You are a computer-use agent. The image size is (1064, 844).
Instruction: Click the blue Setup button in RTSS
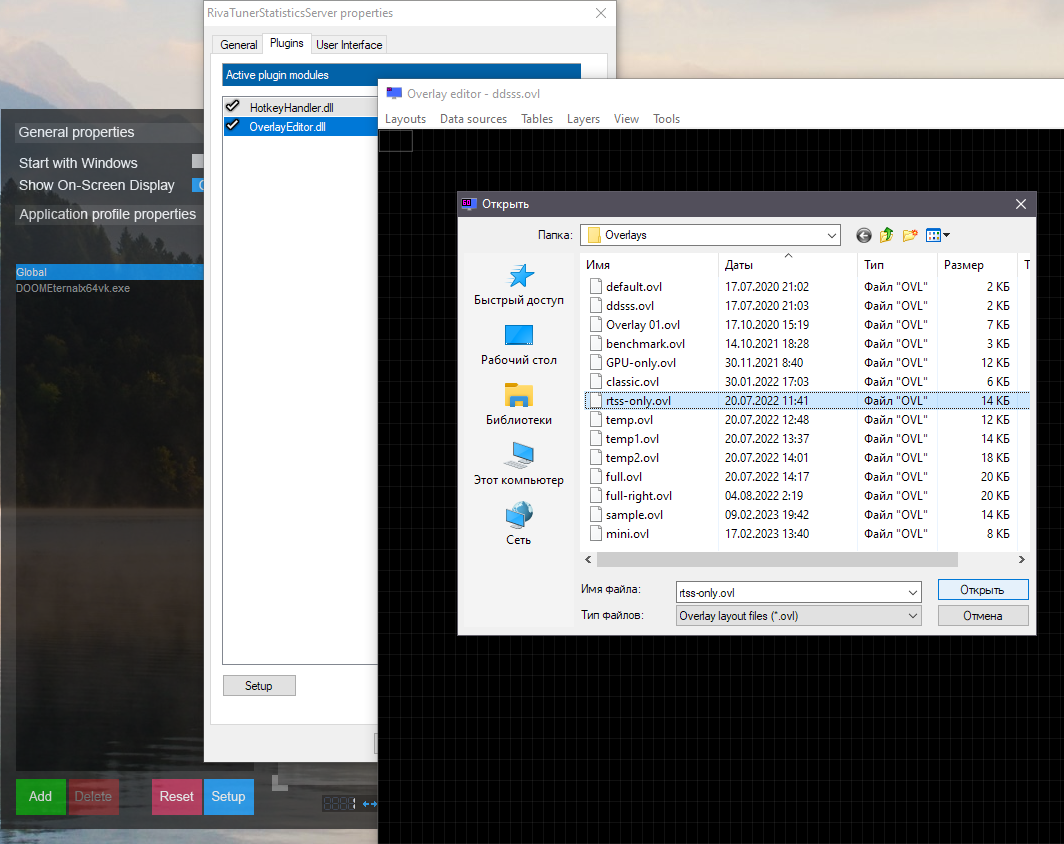(x=229, y=797)
